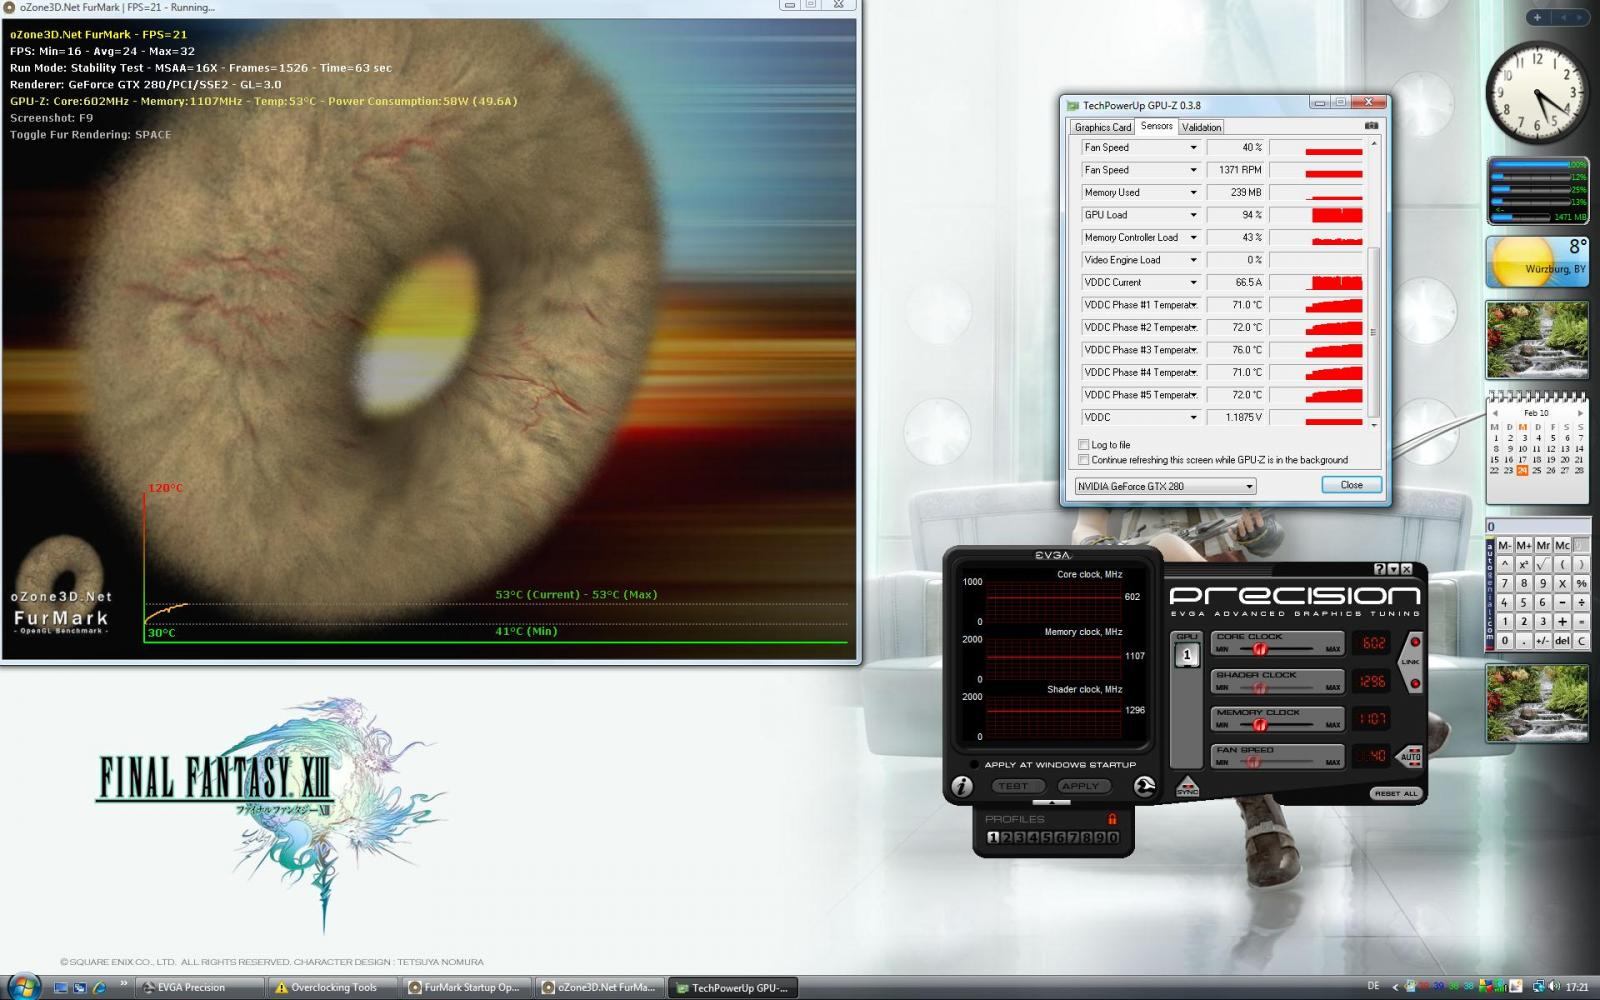Toggle Apply at Windows Startup option
The width and height of the screenshot is (1600, 1000).
975,765
